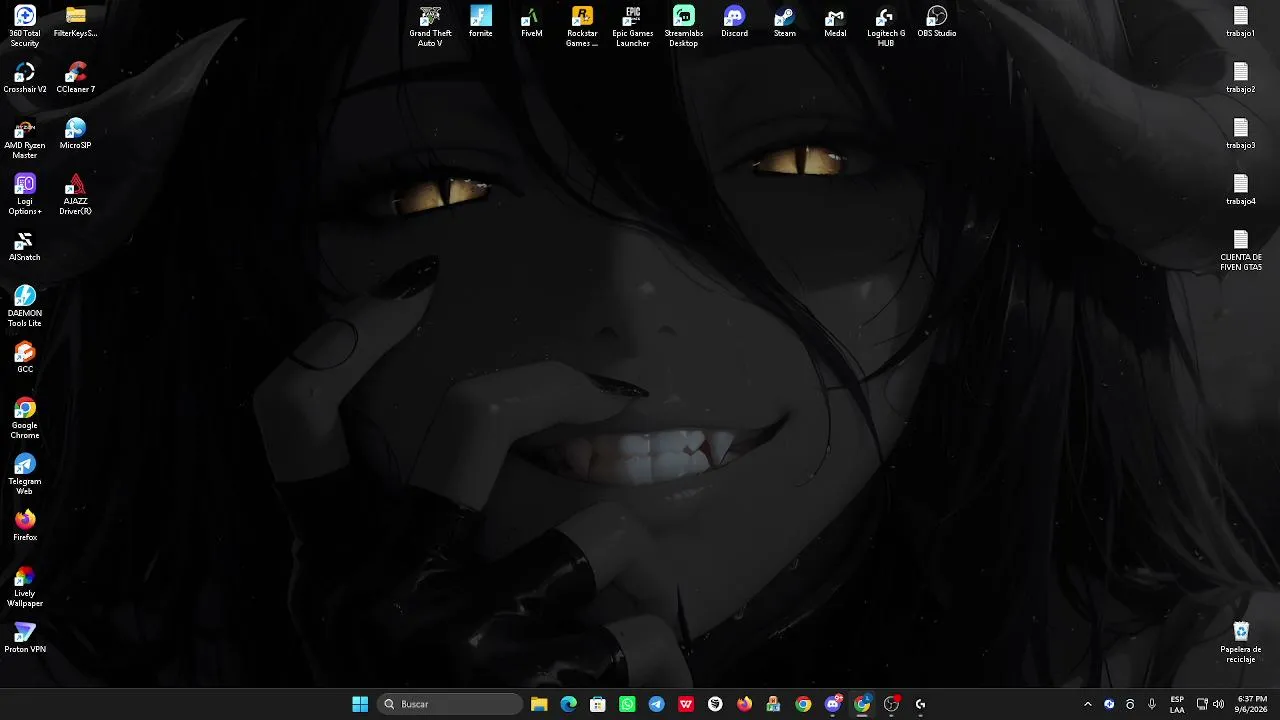Open WhatsApp from the taskbar
The width and height of the screenshot is (1280, 720).
(627, 704)
